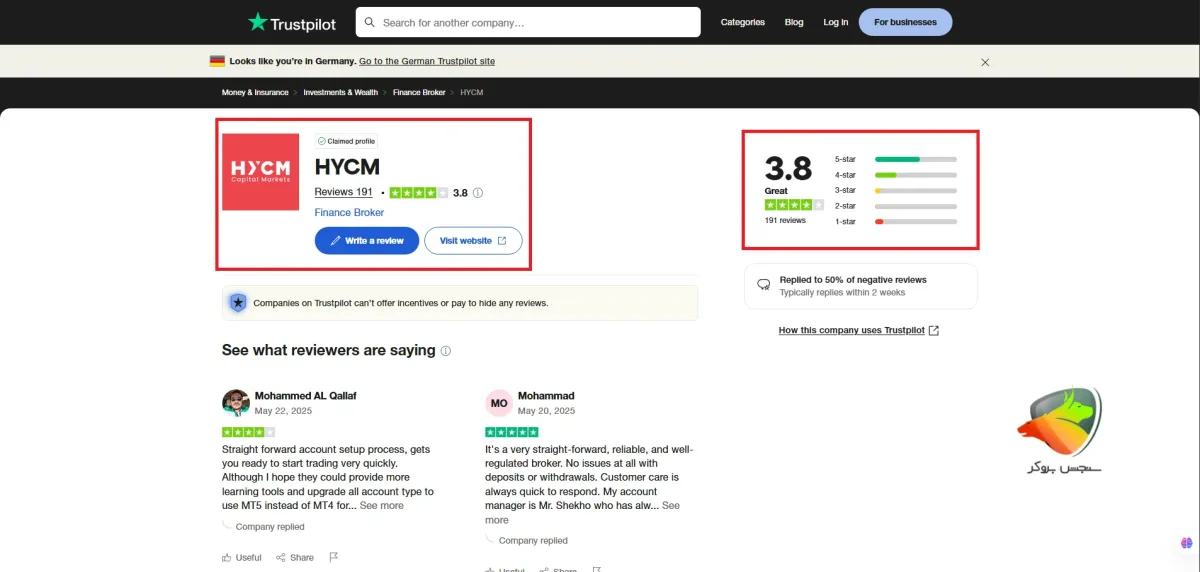The image size is (1200, 572).
Task: Click the Claimed profile badge
Action: coord(347,141)
